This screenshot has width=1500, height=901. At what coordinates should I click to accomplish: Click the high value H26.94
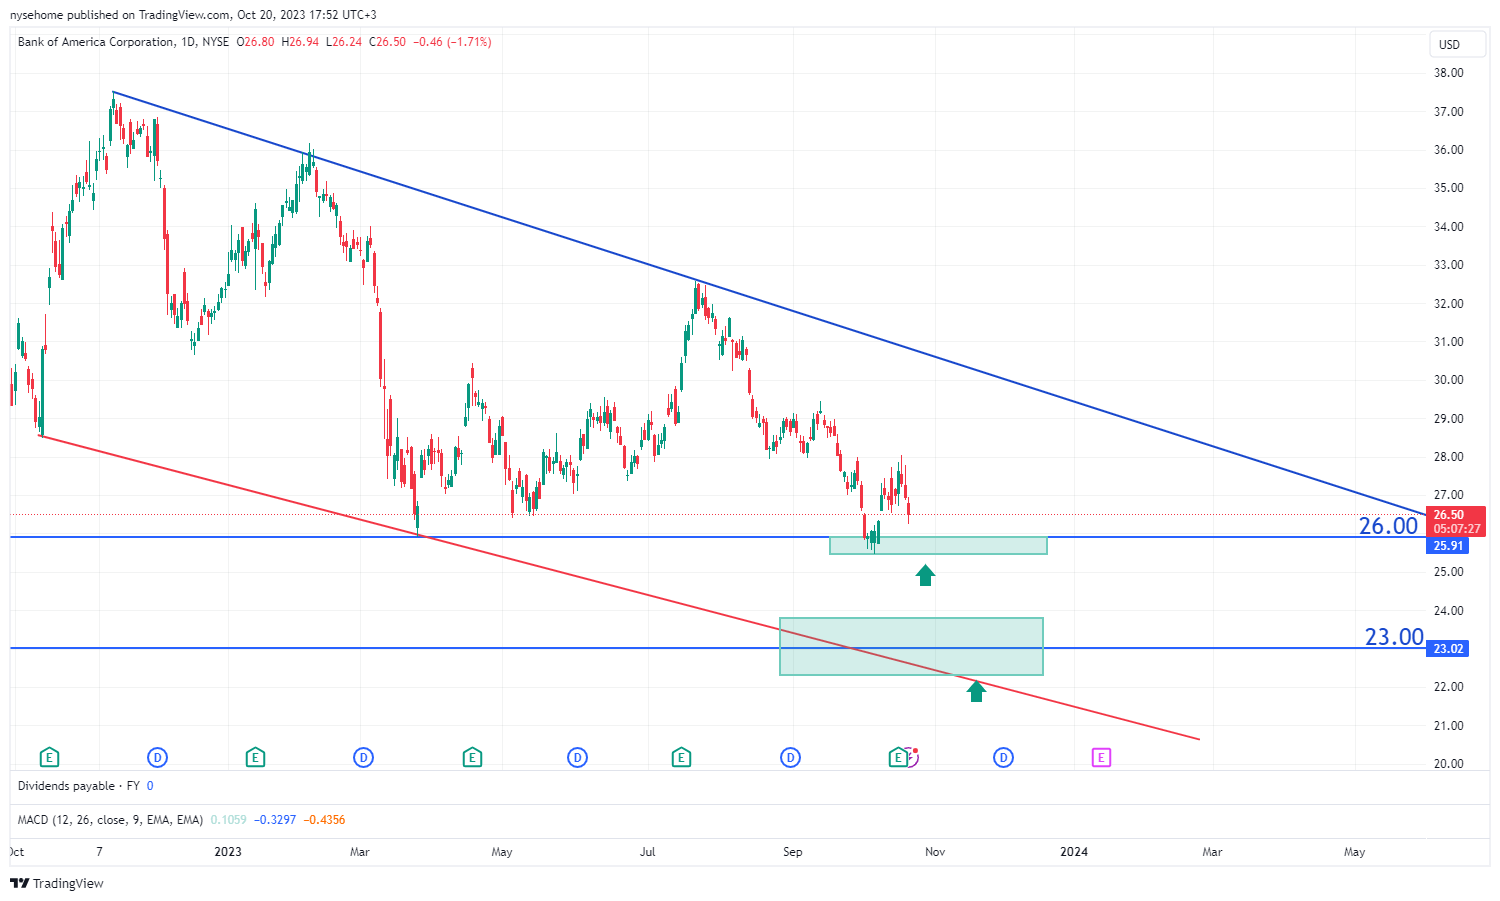pyautogui.click(x=300, y=42)
